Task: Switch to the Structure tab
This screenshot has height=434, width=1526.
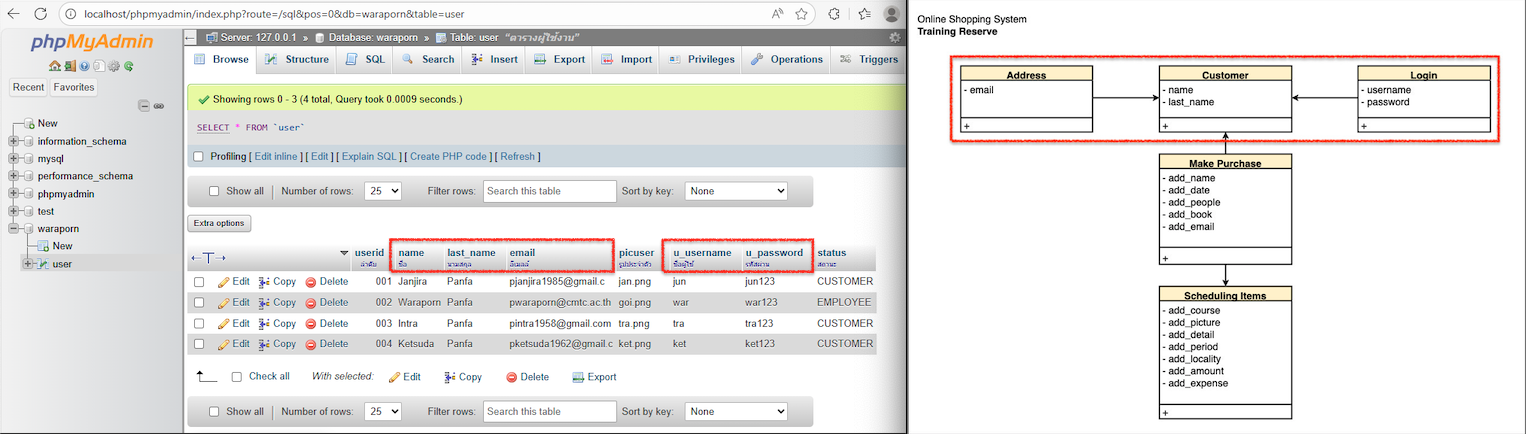Action: point(296,59)
